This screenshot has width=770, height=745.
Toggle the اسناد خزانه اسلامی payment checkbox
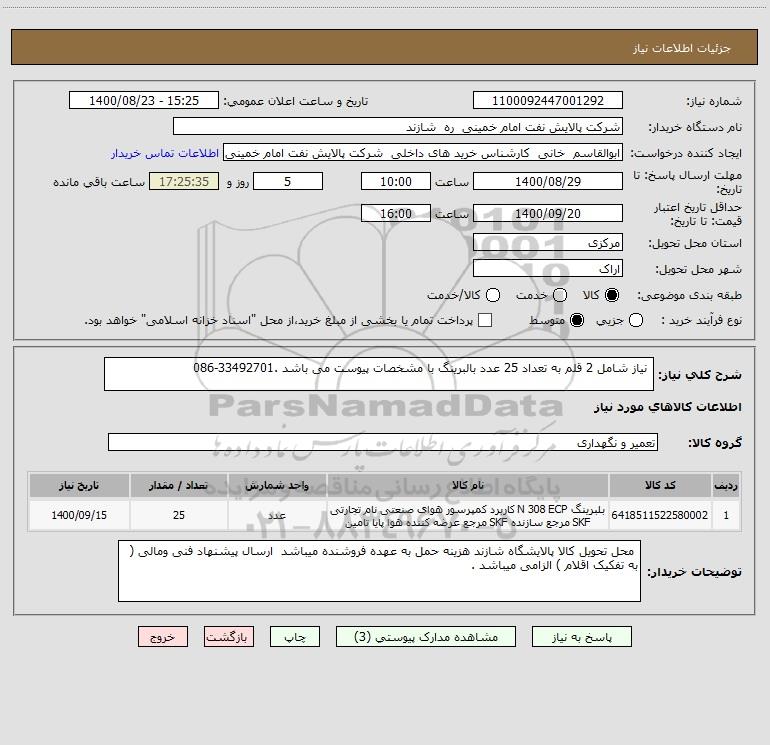pos(485,320)
